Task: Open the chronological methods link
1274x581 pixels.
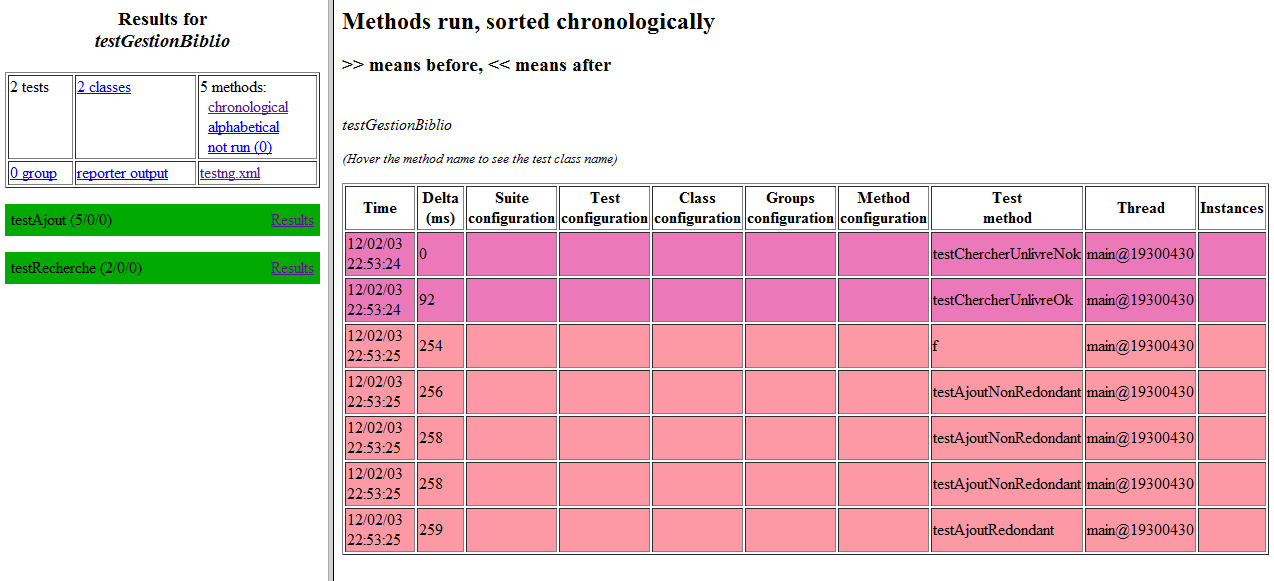Action: (247, 107)
